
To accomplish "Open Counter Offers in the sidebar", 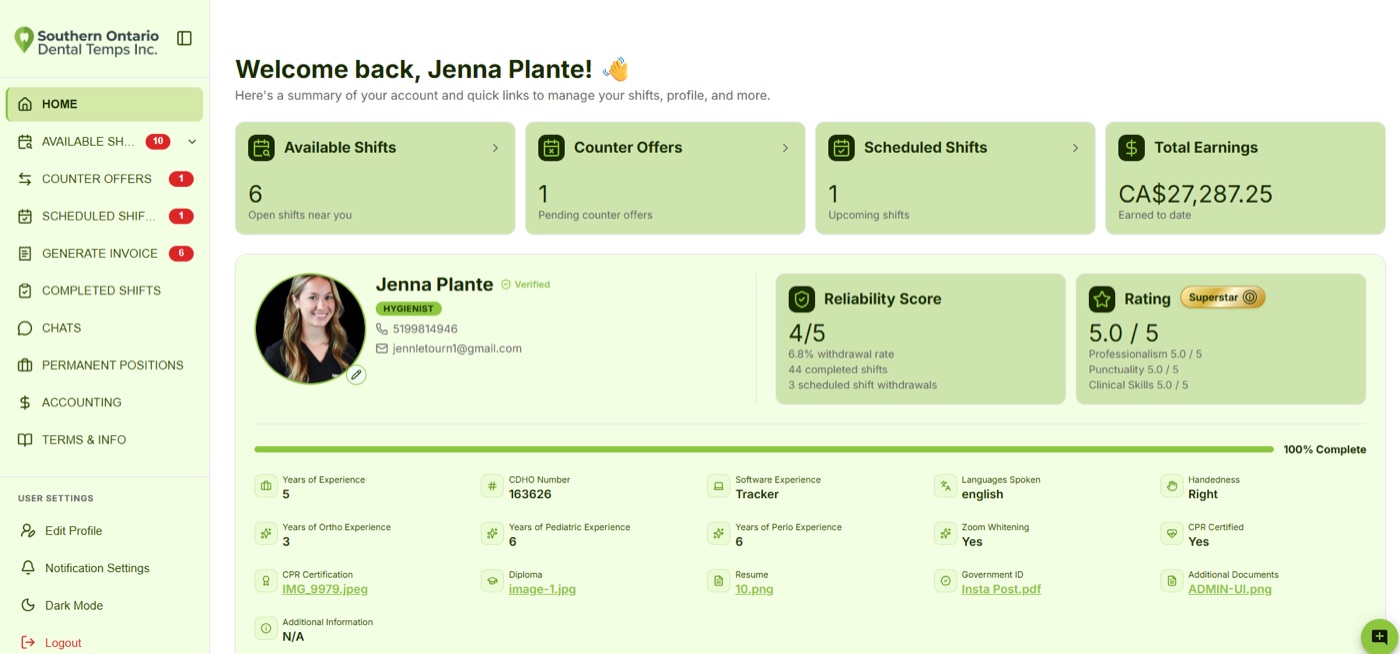I will [x=105, y=179].
